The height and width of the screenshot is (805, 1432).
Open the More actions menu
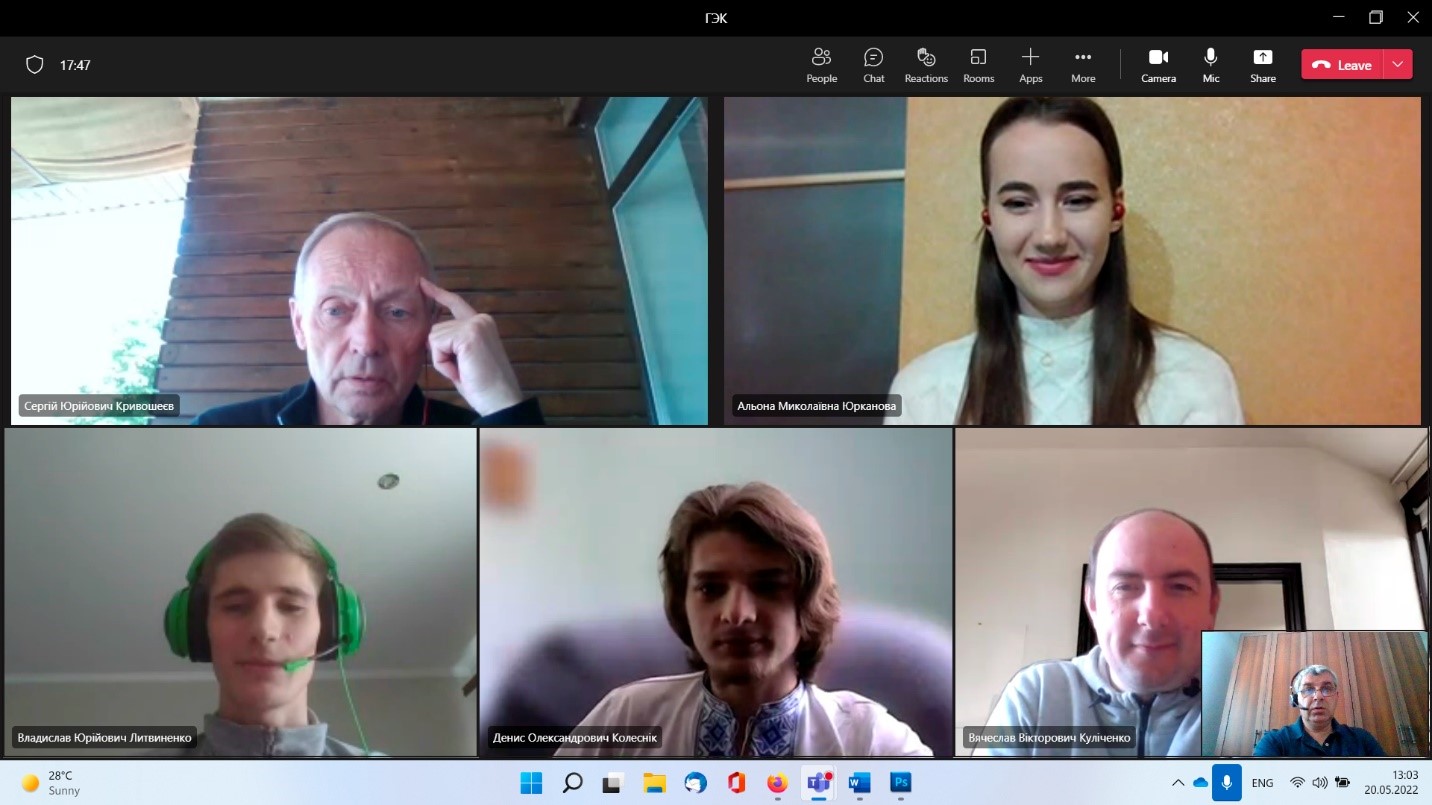pyautogui.click(x=1083, y=65)
